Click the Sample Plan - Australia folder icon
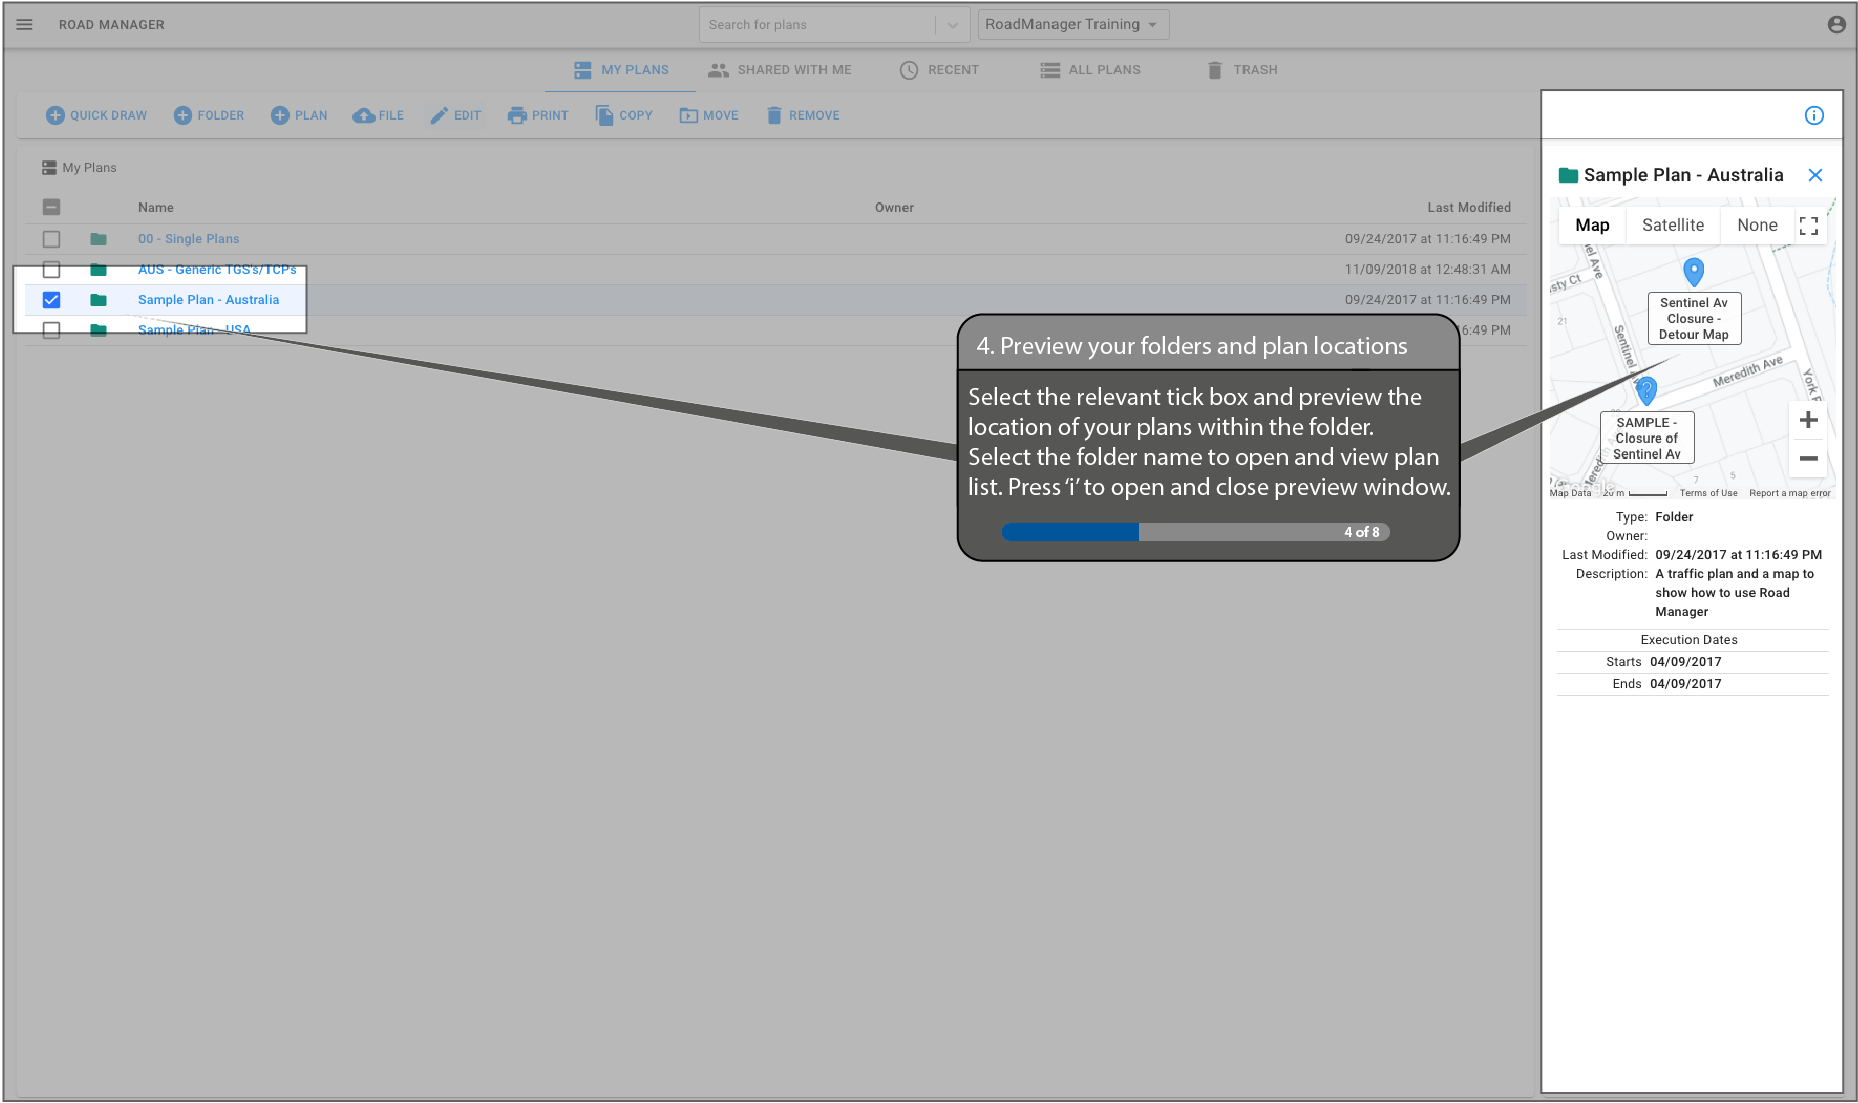Image resolution: width=1858 pixels, height=1103 pixels. [x=98, y=300]
